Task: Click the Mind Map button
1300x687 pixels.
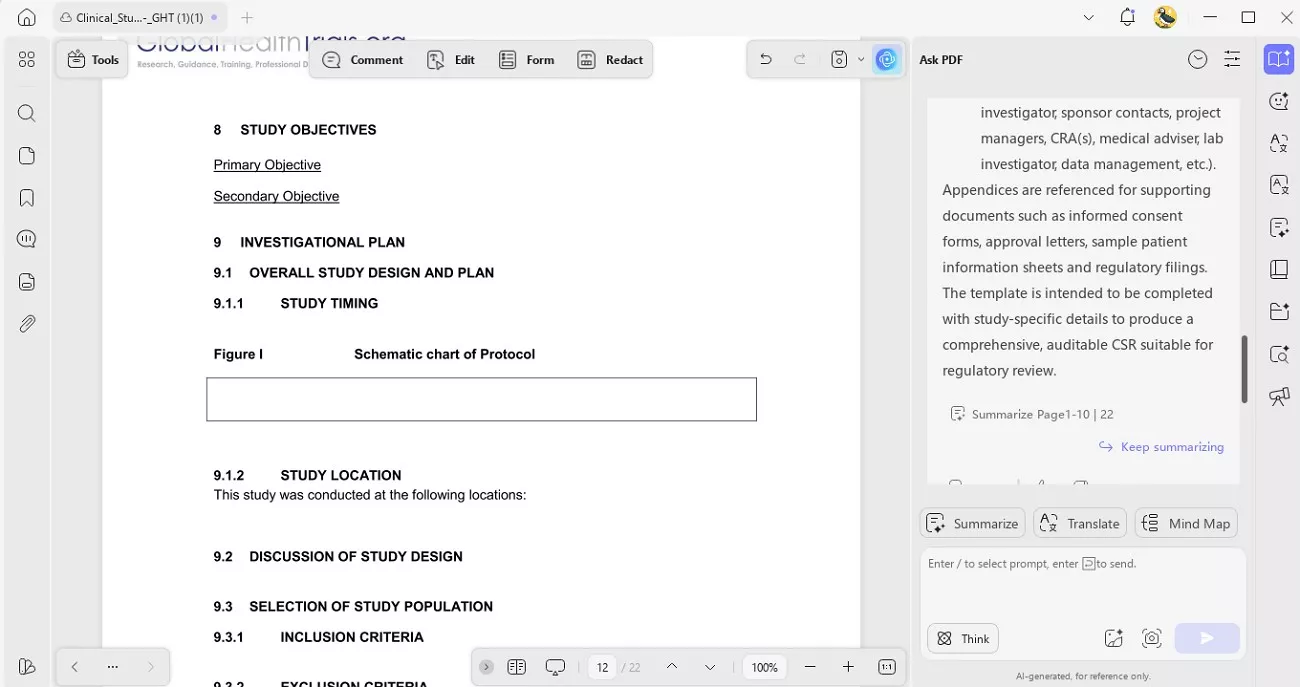Action: coord(1186,523)
